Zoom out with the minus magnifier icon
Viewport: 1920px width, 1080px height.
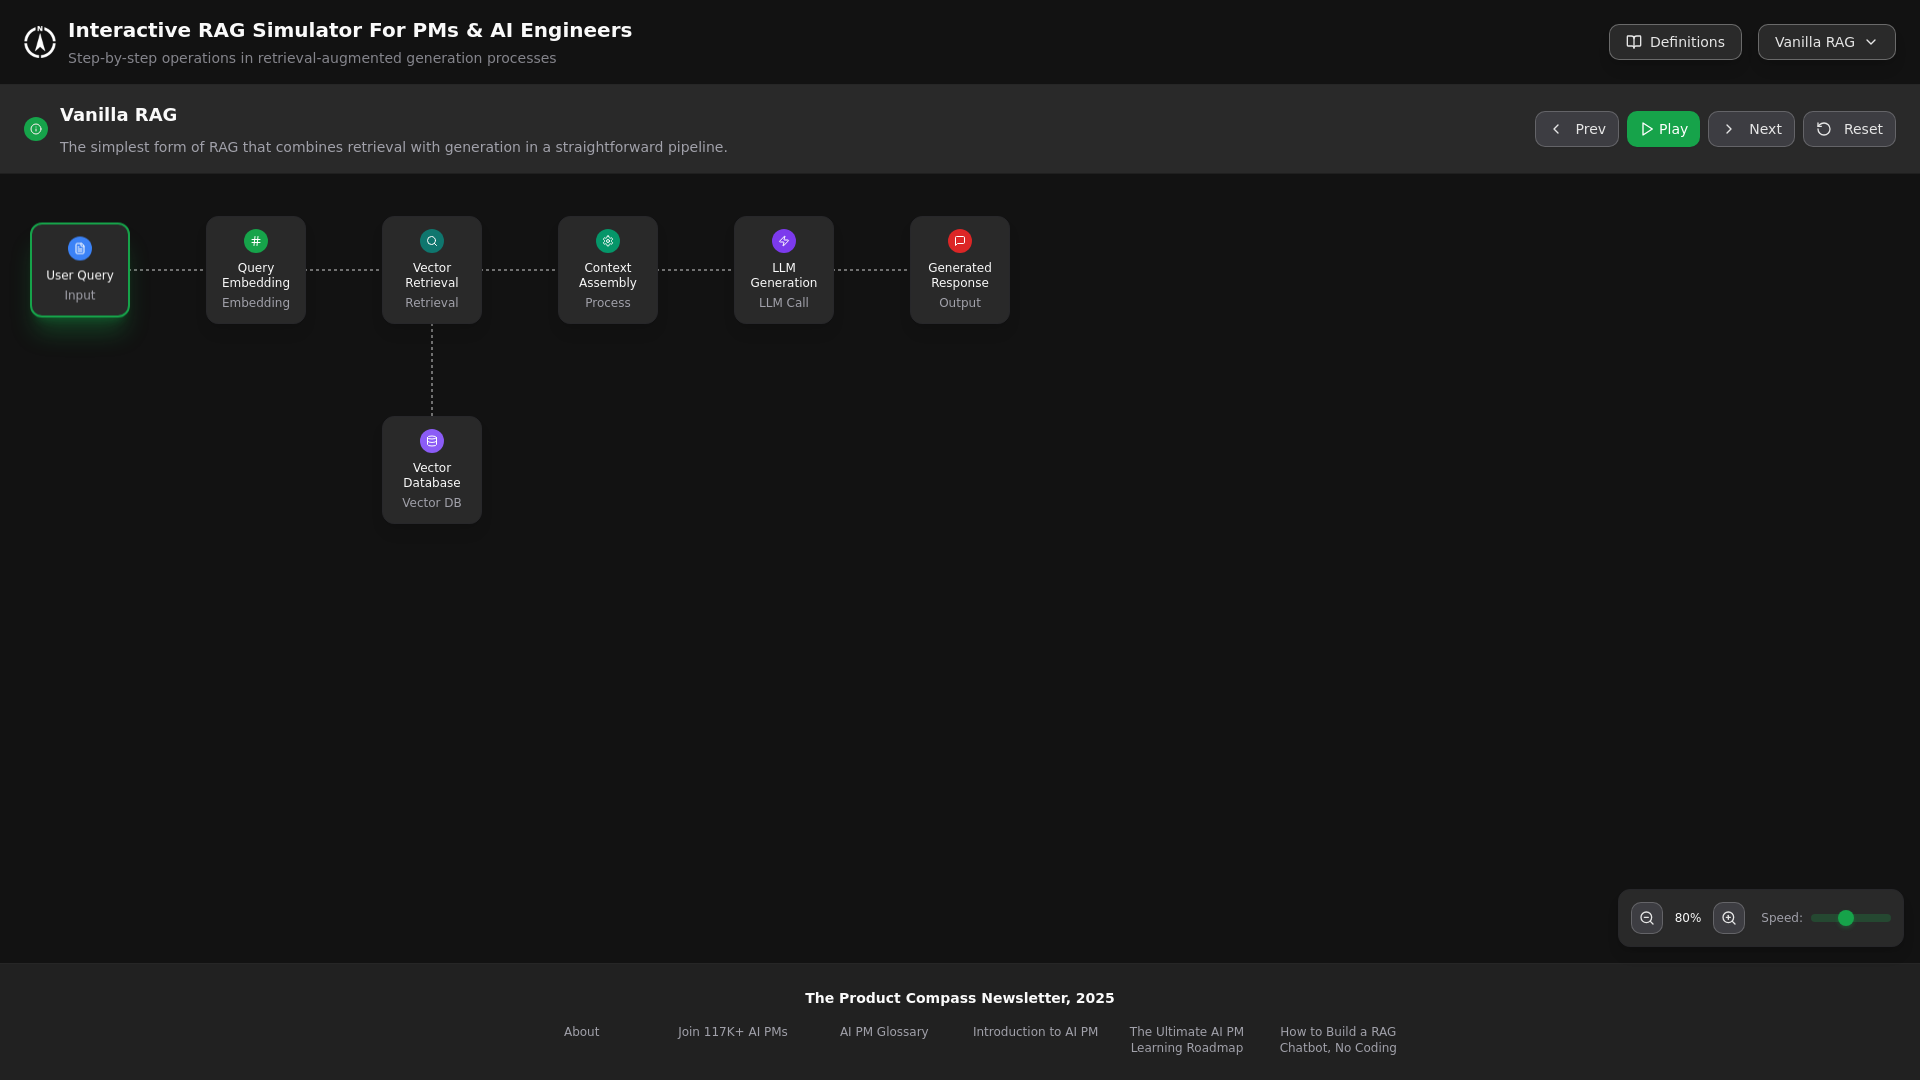pos(1646,918)
